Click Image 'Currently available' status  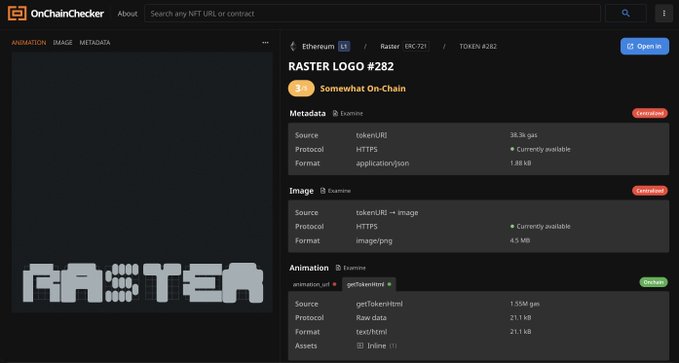coord(540,226)
